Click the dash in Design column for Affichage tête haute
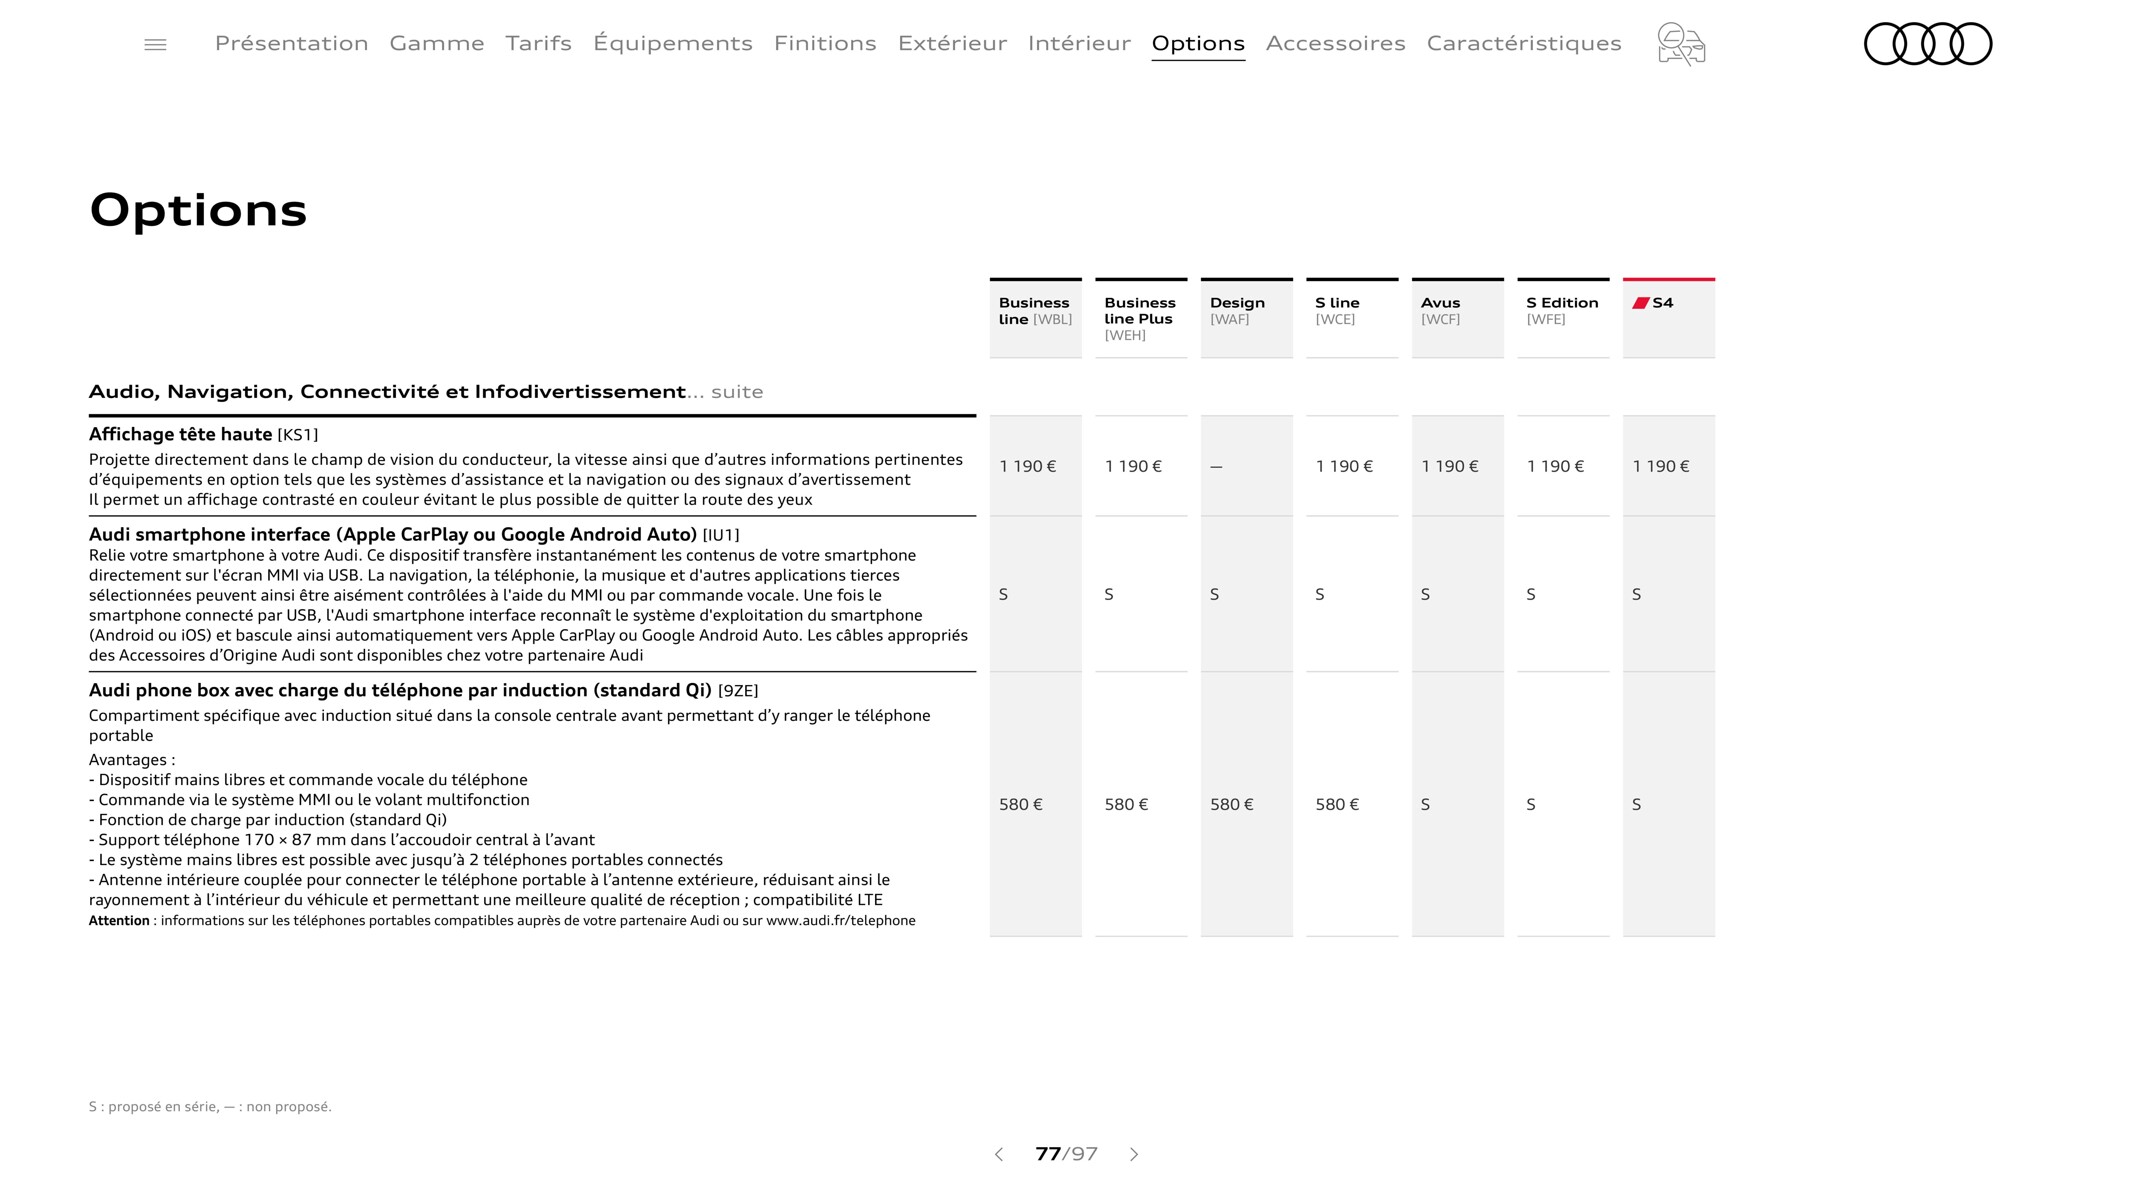Viewport: 2133px width, 1200px height. [1216, 467]
